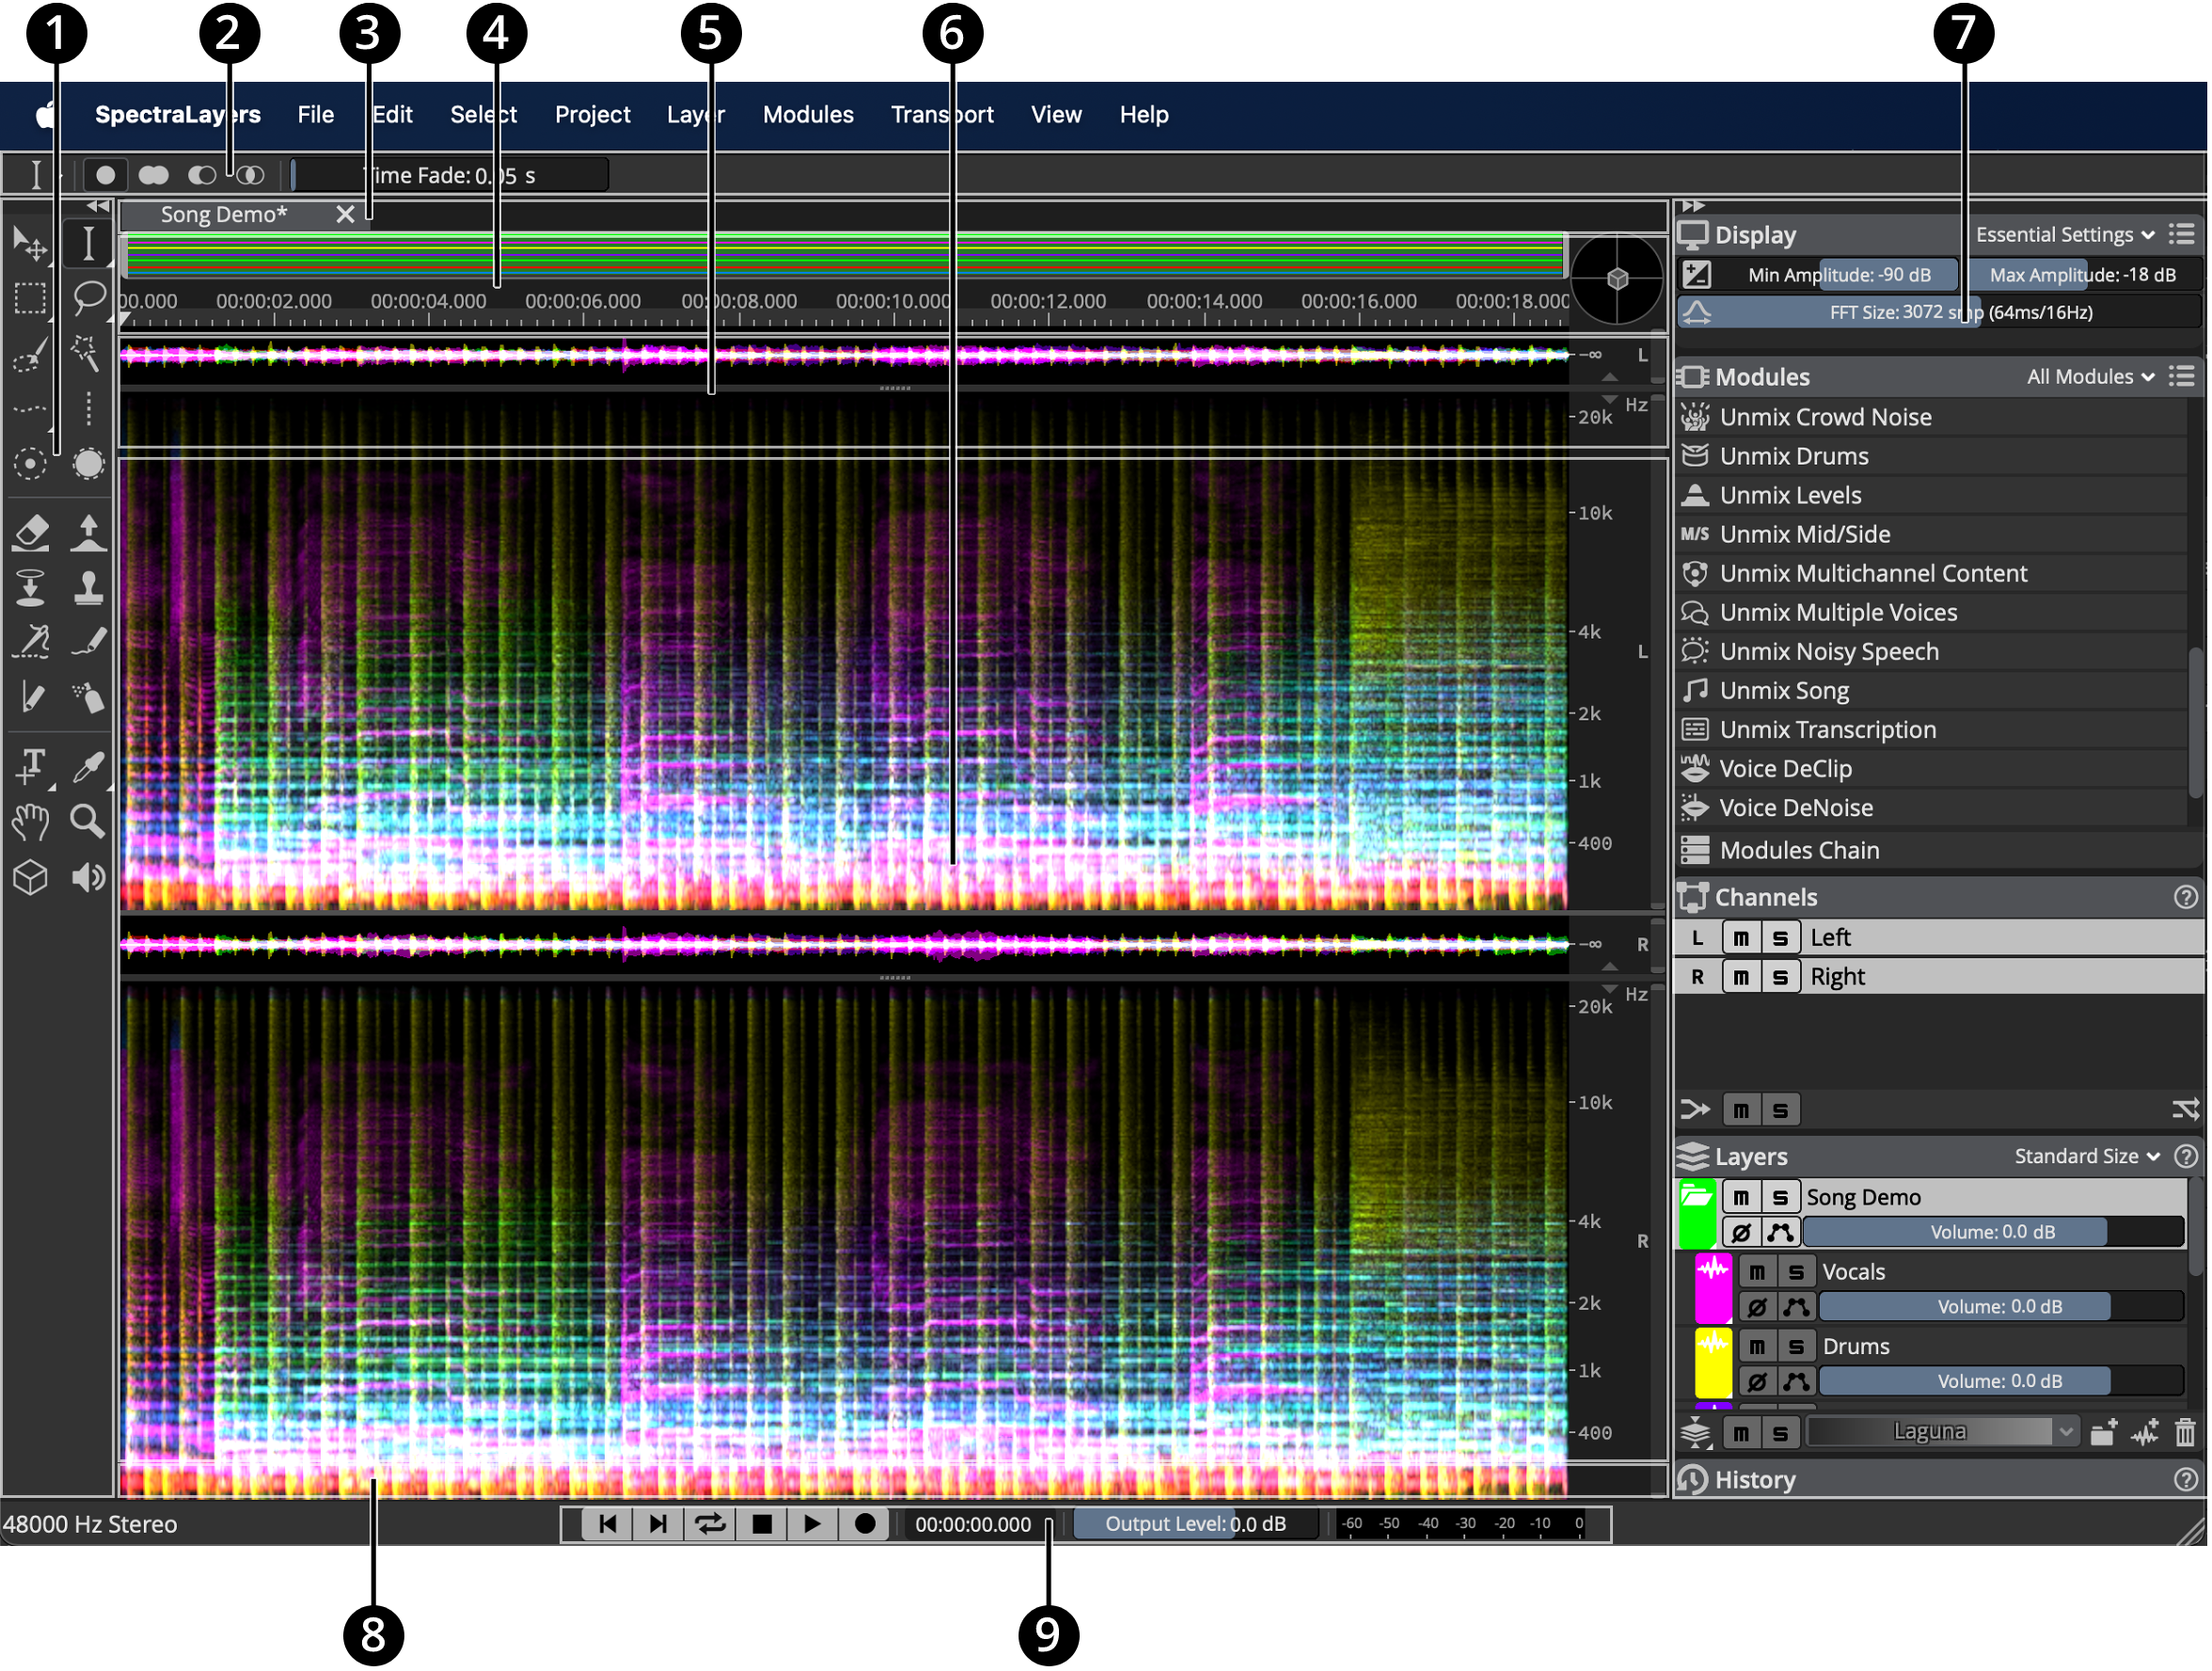Open the Modules menu
2212x1671 pixels.
[808, 115]
